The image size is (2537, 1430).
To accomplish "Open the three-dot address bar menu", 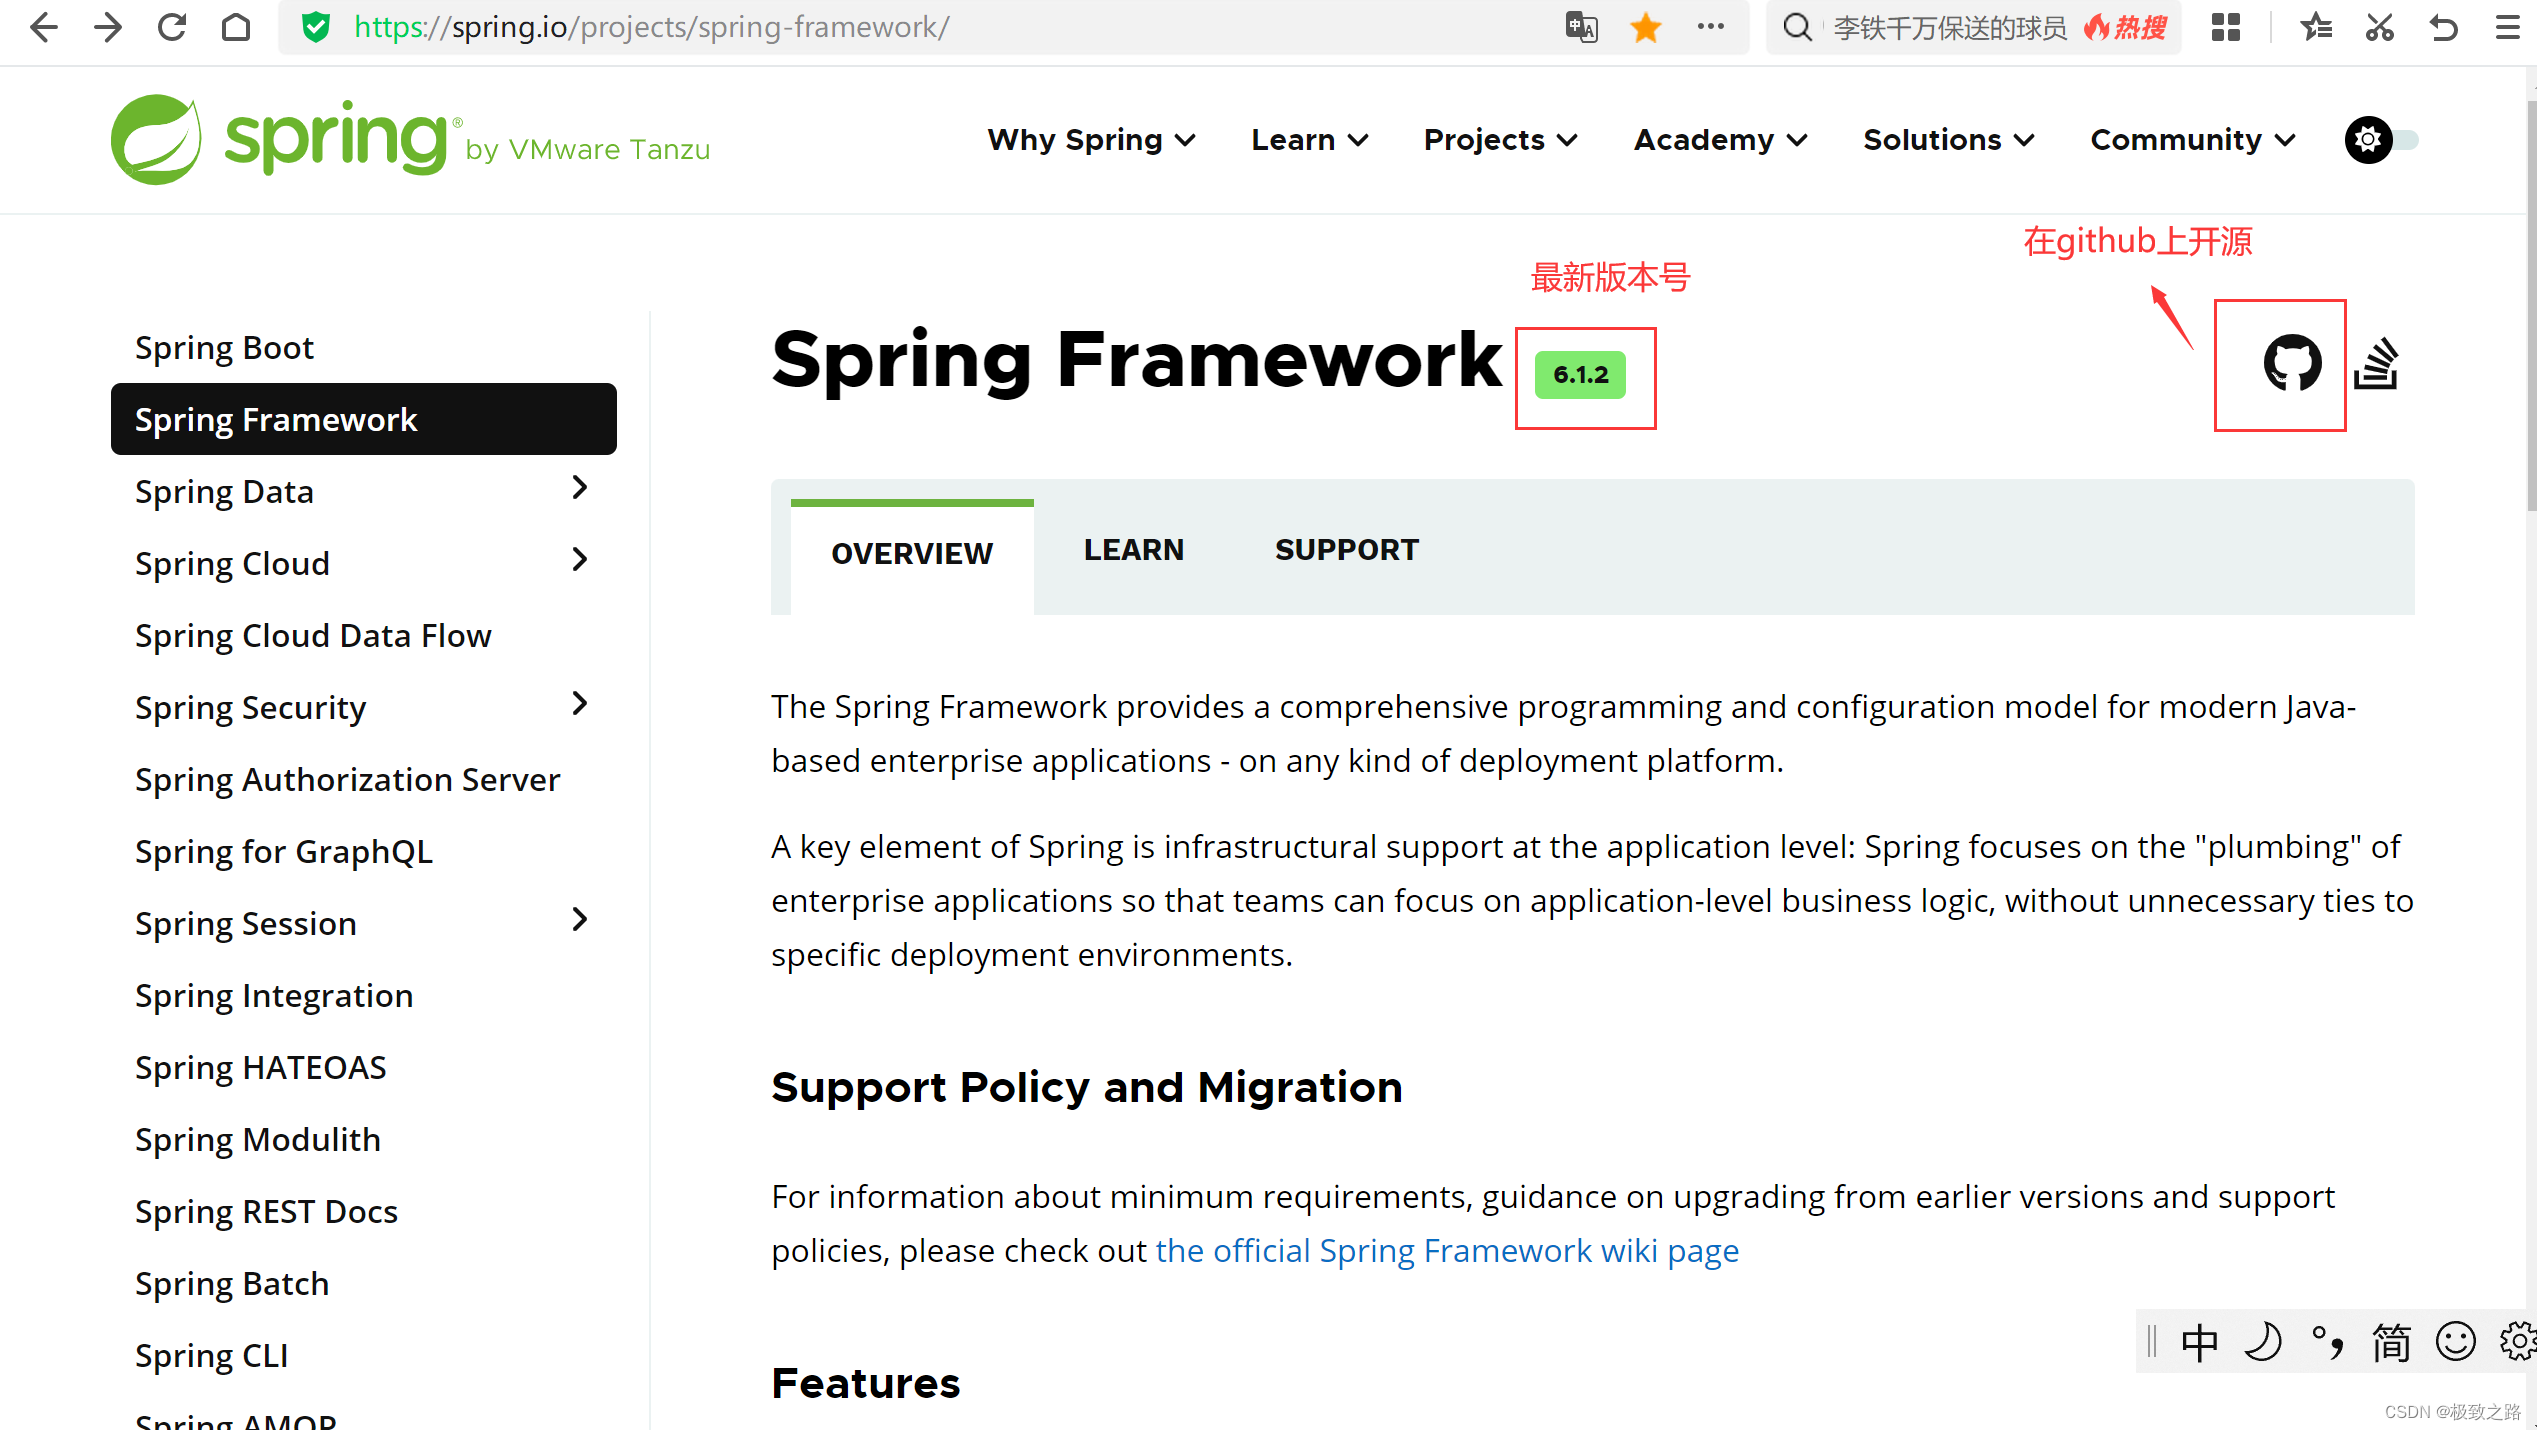I will pos(1711,27).
